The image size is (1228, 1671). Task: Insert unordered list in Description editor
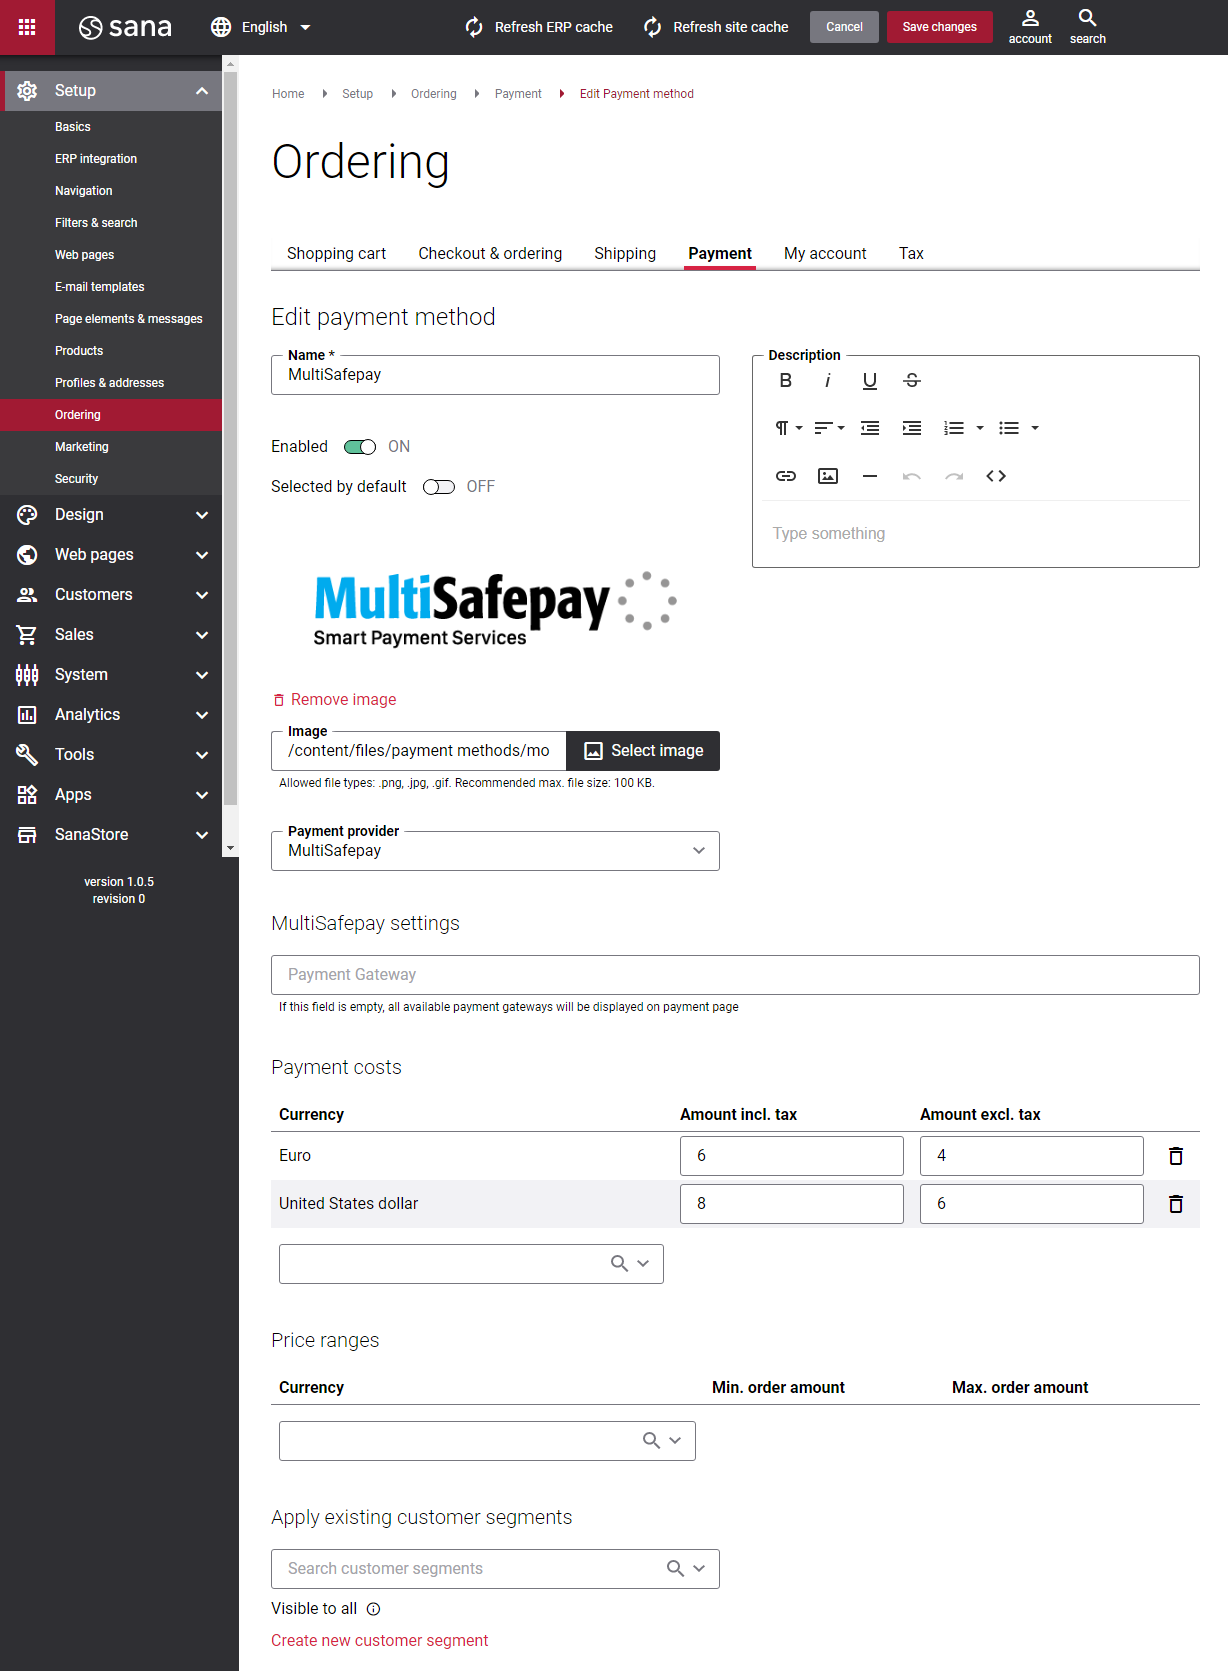[1009, 428]
